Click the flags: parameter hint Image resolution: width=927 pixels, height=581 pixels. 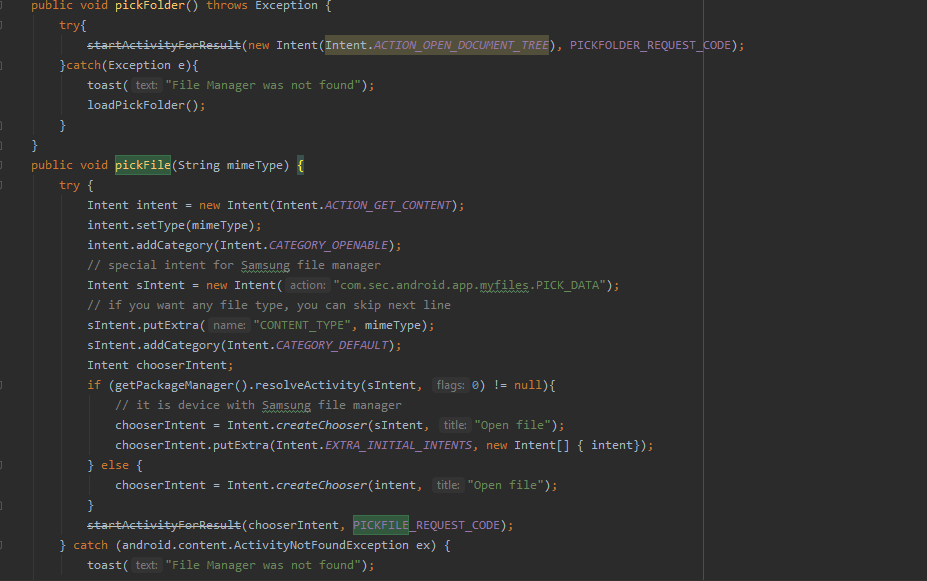pos(450,385)
